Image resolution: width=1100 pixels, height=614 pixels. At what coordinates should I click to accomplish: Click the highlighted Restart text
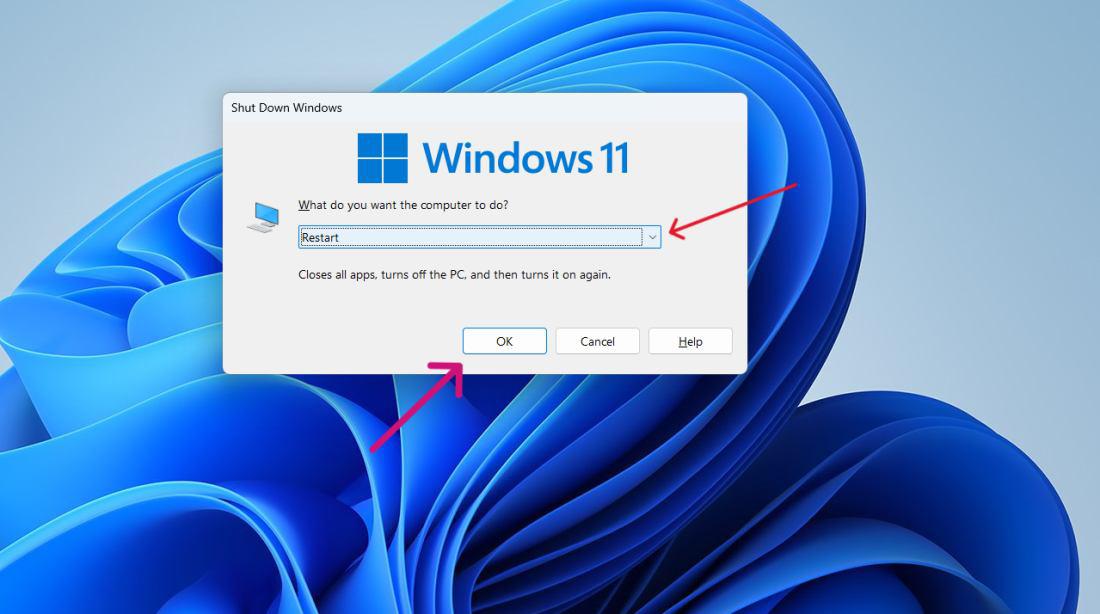[320, 238]
